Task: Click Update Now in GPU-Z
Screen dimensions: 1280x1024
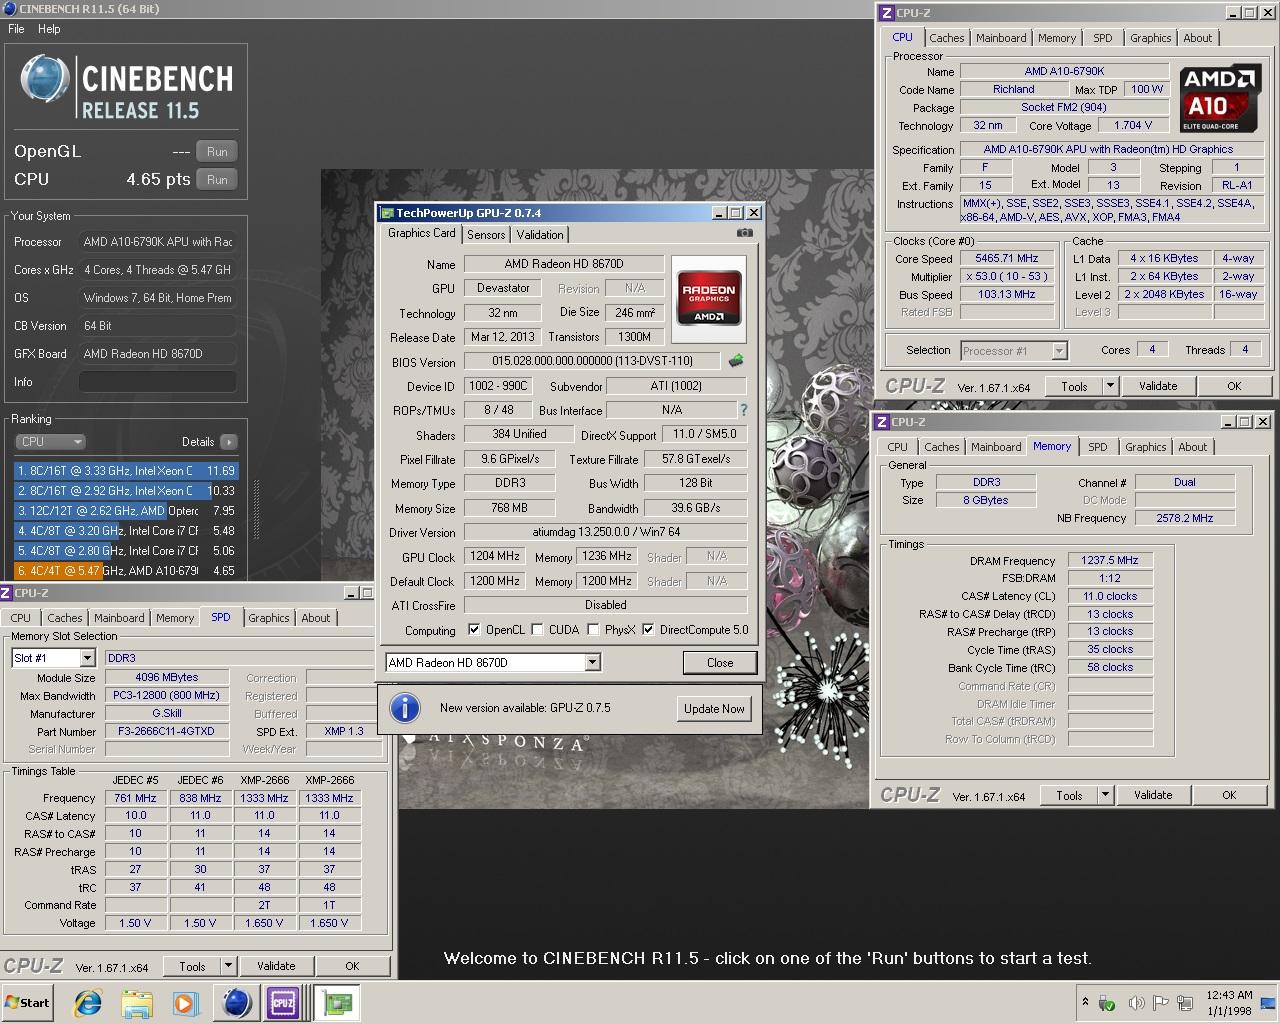Action: tap(714, 709)
